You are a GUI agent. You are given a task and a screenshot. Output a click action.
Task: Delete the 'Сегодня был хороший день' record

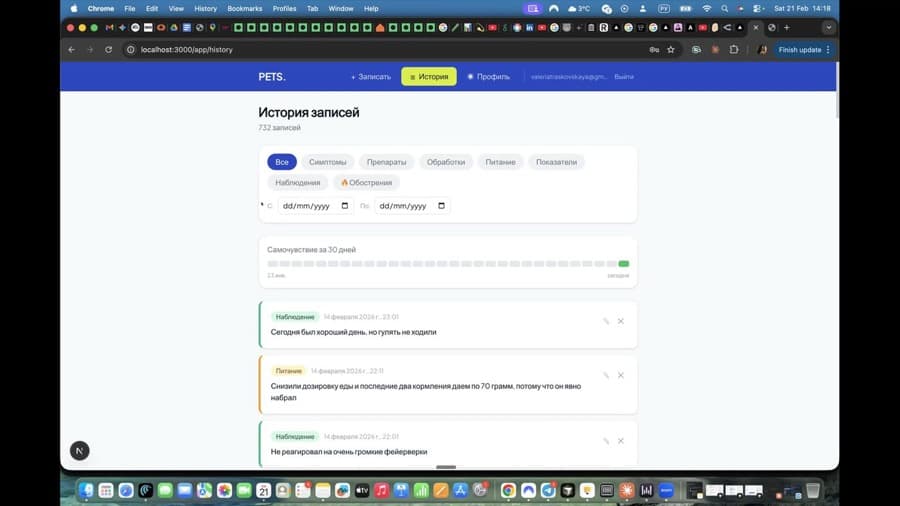tap(620, 321)
